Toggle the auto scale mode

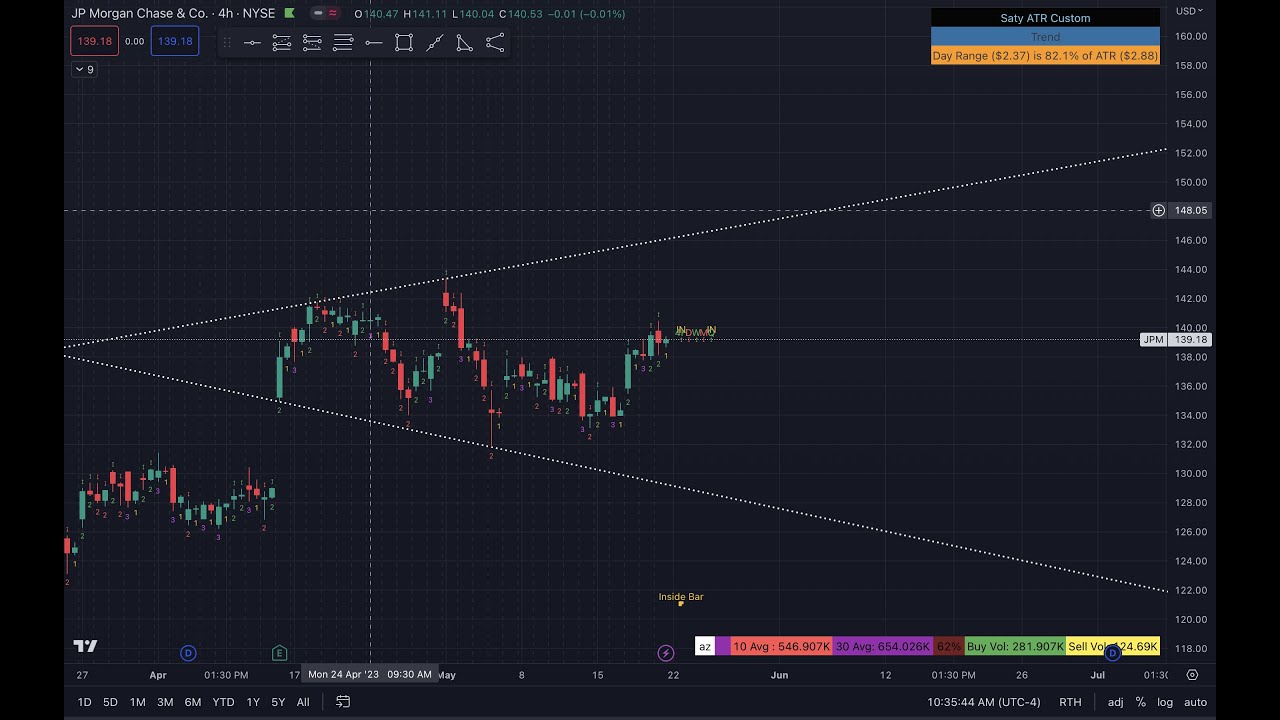(x=1195, y=702)
